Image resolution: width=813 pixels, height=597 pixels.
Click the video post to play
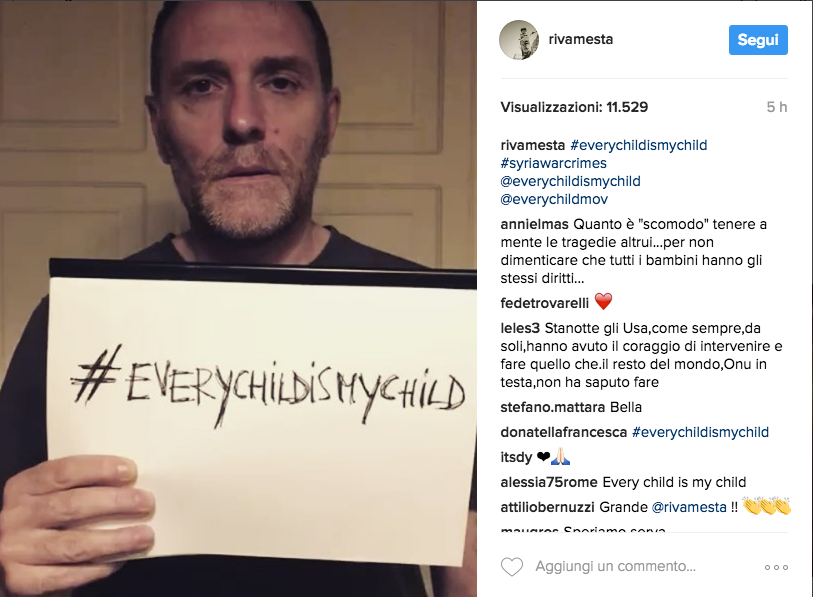coord(239,299)
